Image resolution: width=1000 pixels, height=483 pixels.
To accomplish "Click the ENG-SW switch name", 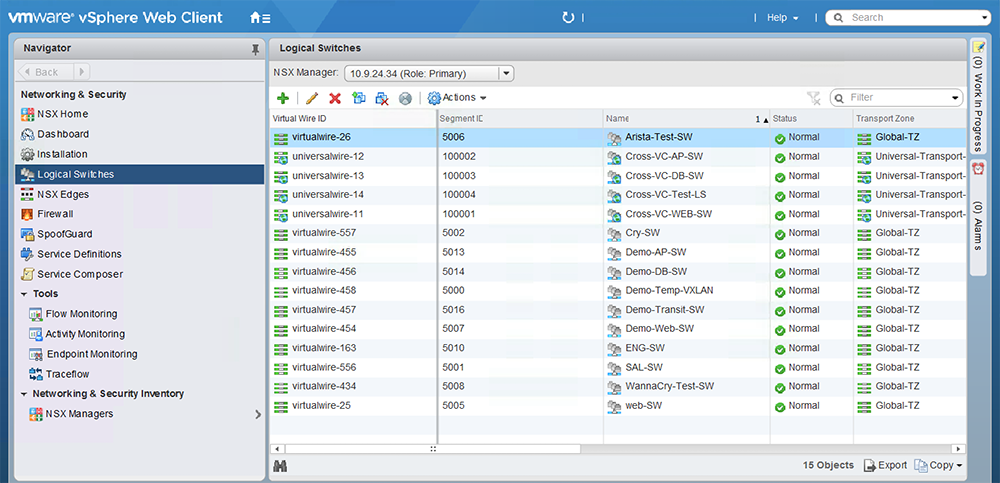I will click(x=645, y=348).
